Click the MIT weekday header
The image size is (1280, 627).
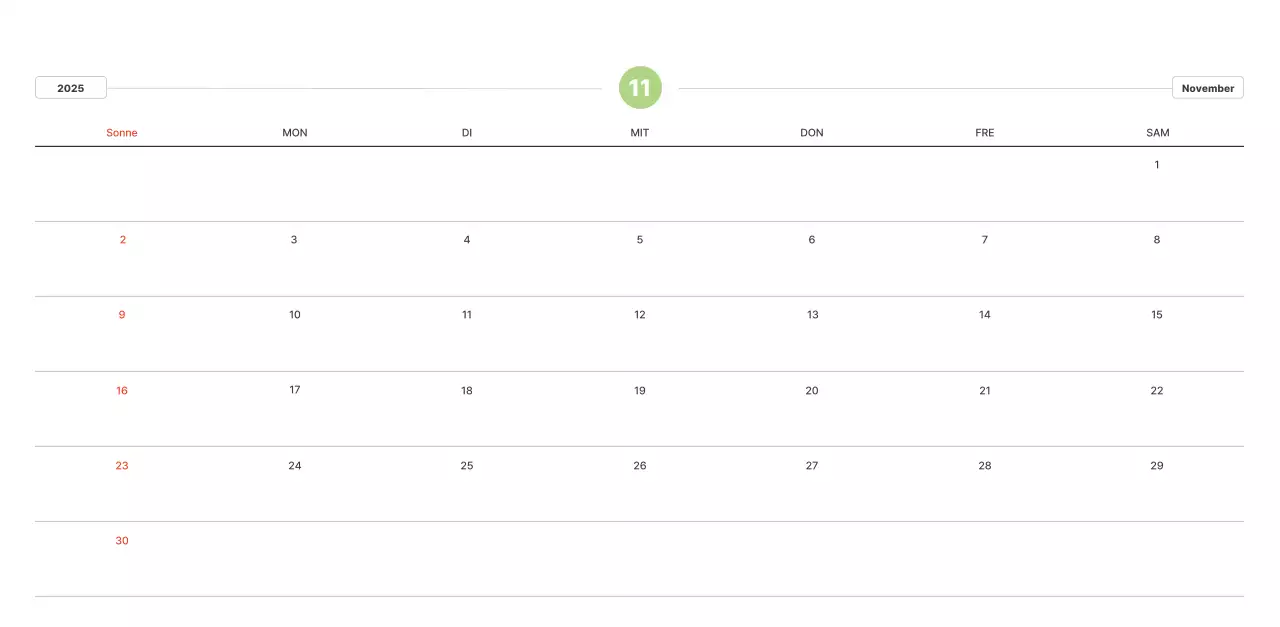640,133
